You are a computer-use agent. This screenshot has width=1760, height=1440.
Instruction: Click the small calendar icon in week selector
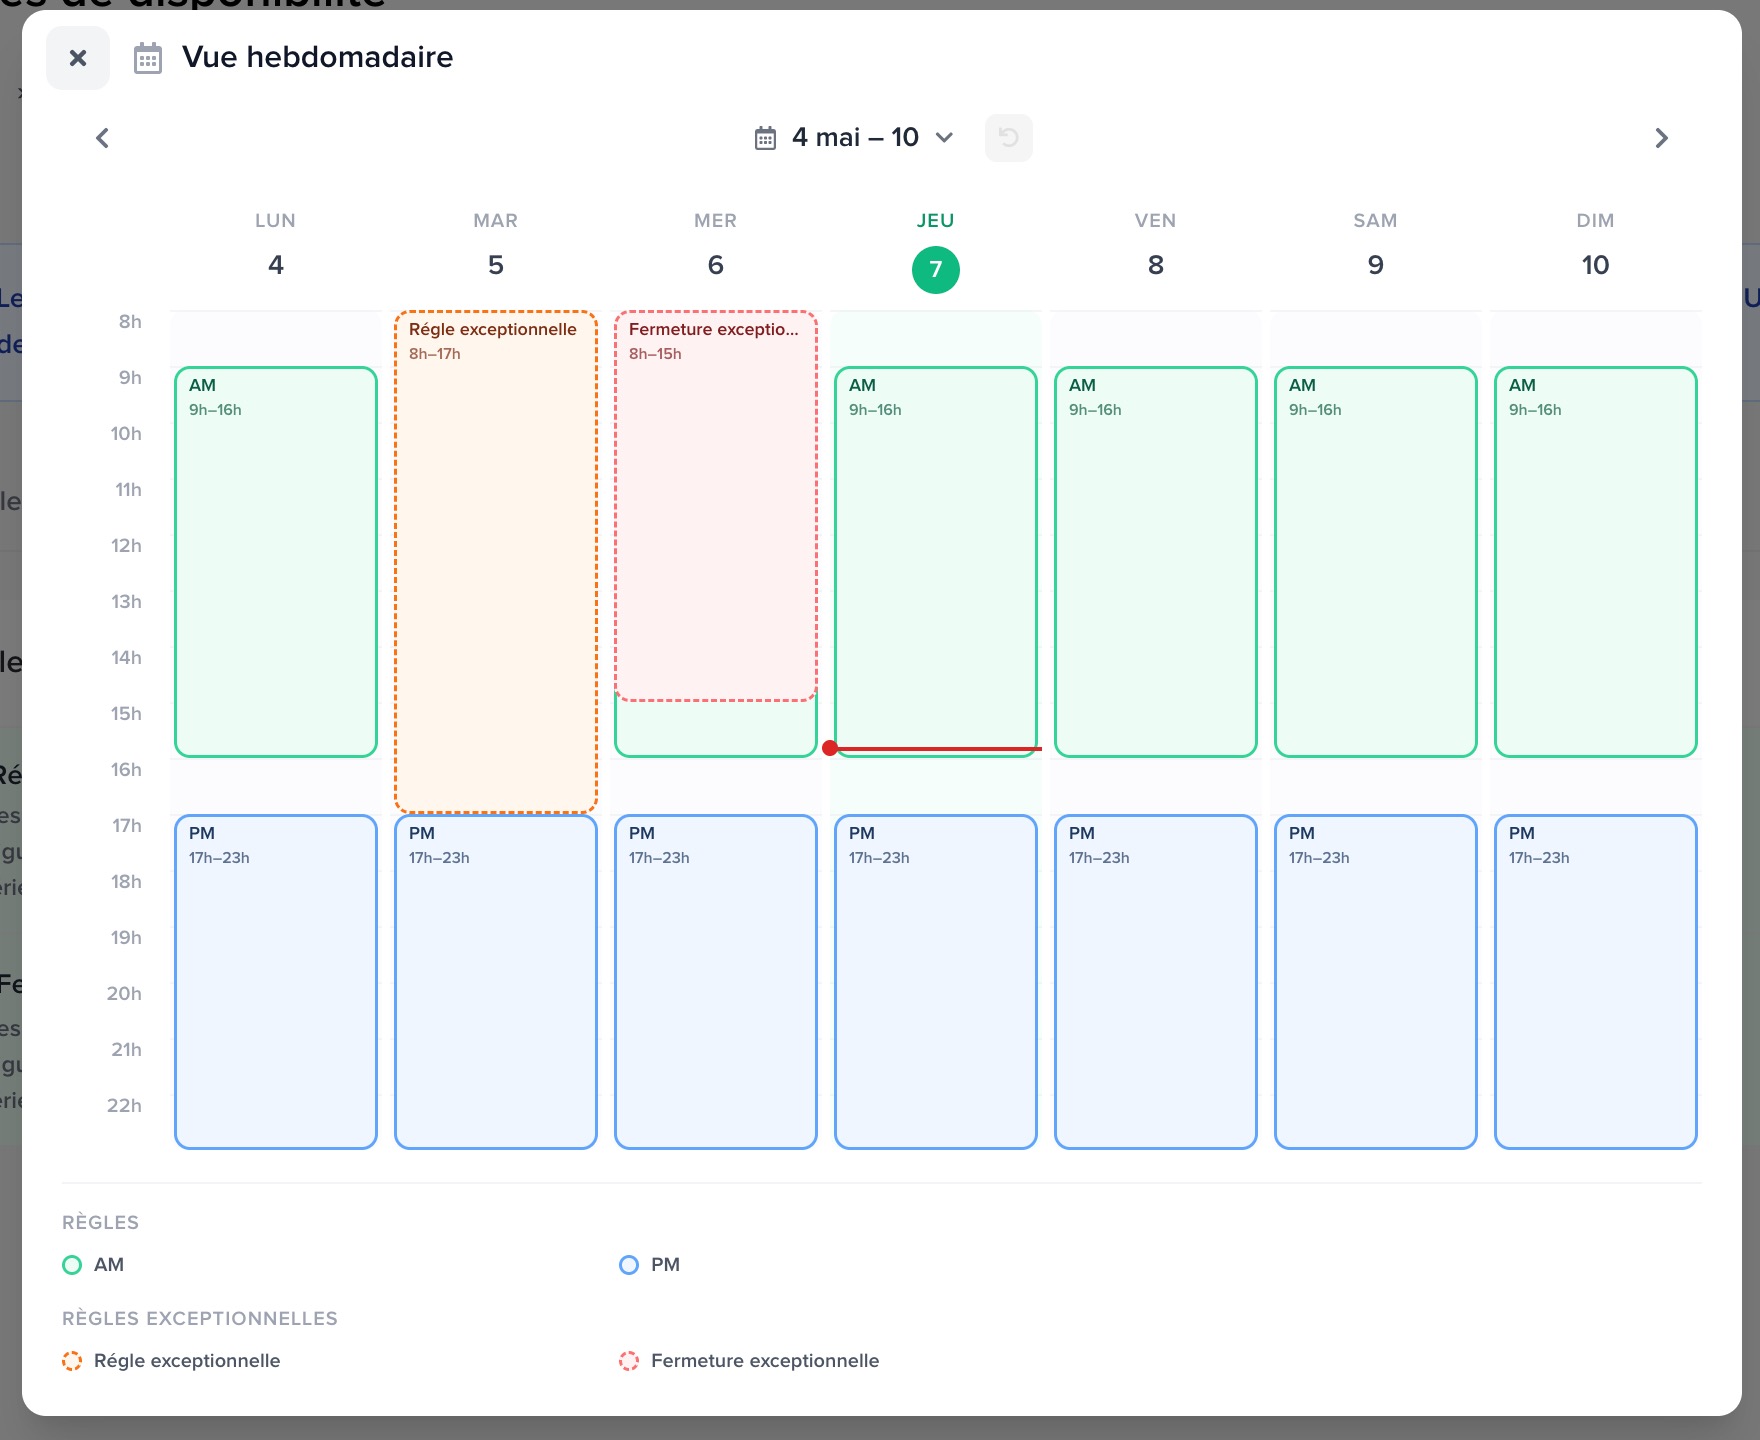point(765,138)
